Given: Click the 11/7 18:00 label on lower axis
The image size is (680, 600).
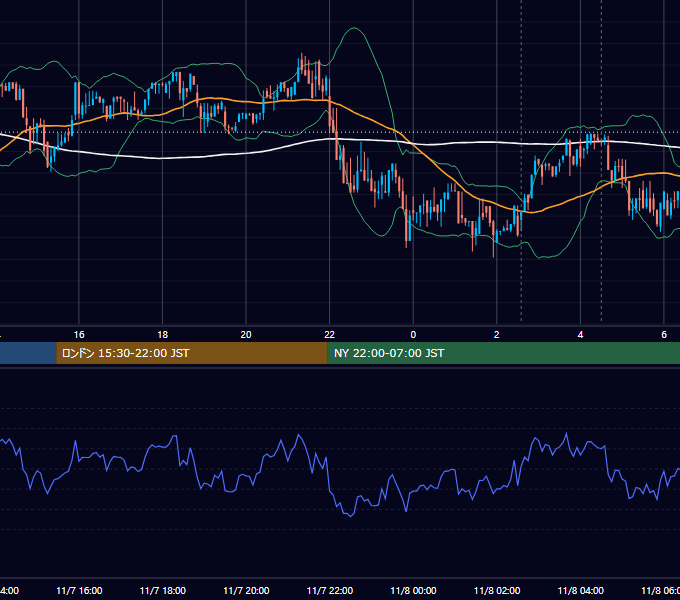Looking at the screenshot, I should [x=163, y=591].
